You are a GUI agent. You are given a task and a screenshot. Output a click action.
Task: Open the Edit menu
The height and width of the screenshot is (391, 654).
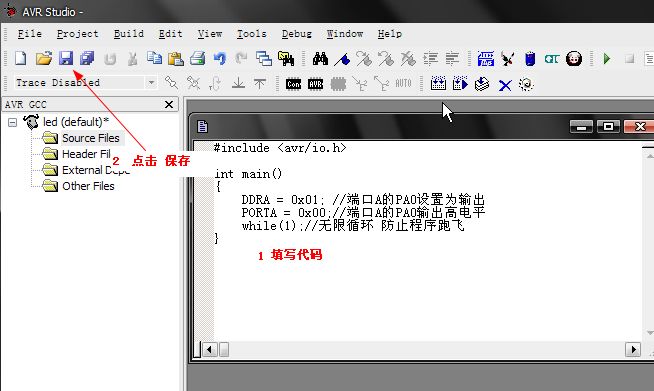(170, 34)
